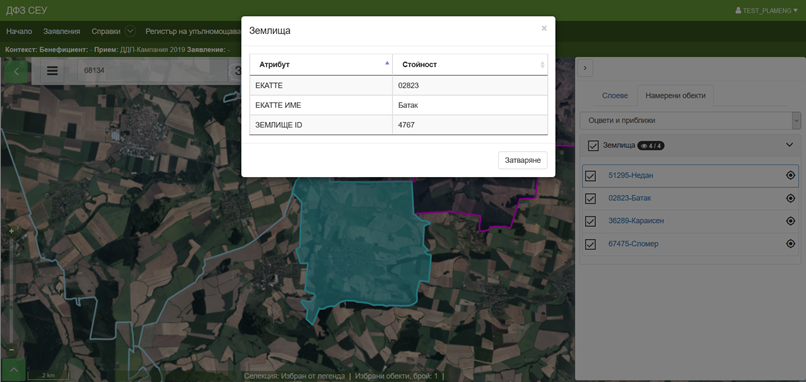The height and width of the screenshot is (382, 806).
Task: Click the target icon beside 36289-Караисен
Action: (x=791, y=221)
